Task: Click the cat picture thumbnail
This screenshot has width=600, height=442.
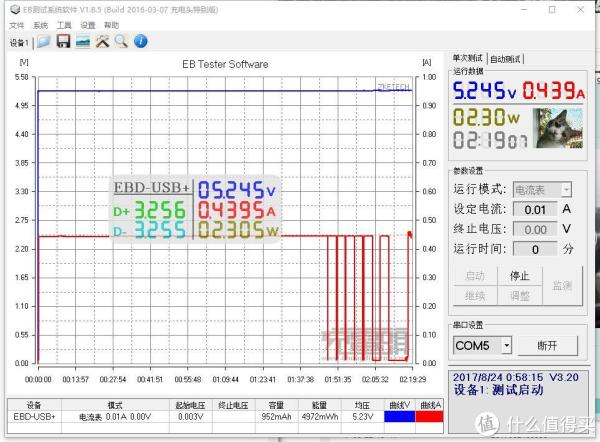Action: point(561,128)
